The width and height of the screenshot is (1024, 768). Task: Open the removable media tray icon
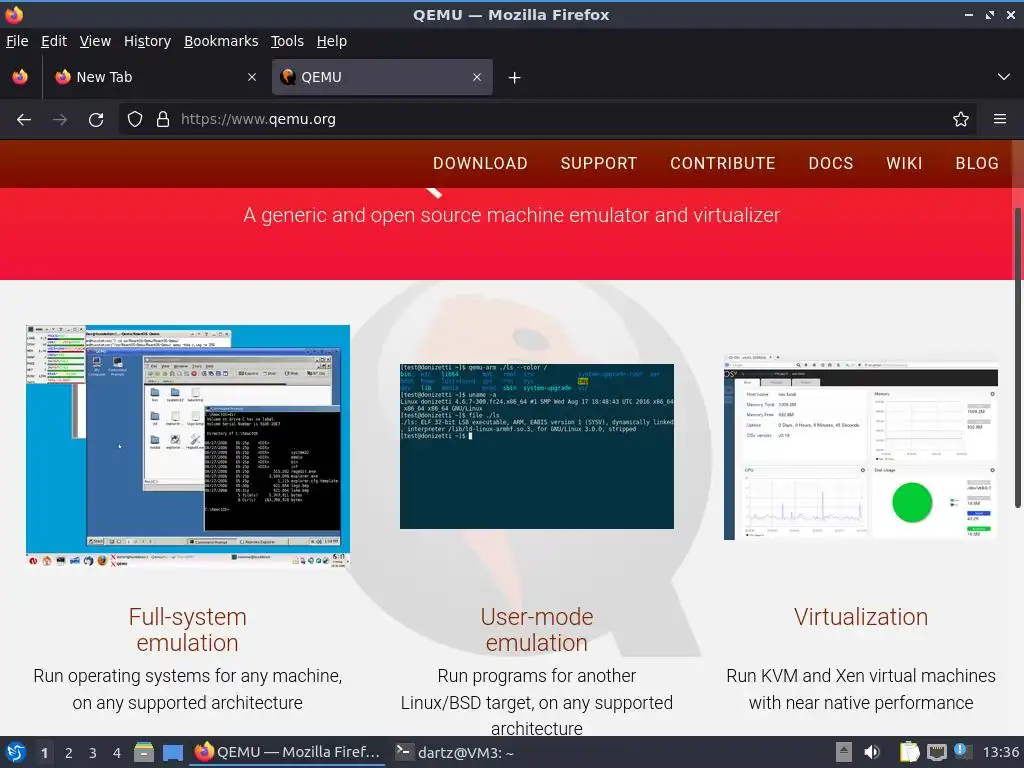[x=844, y=752]
